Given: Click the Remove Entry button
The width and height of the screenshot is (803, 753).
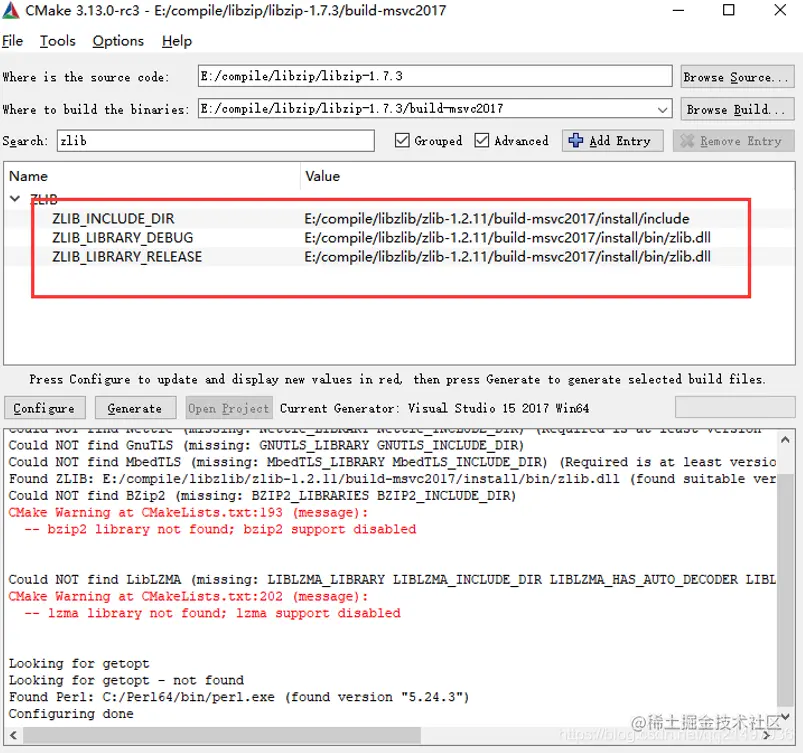Looking at the screenshot, I should [733, 140].
